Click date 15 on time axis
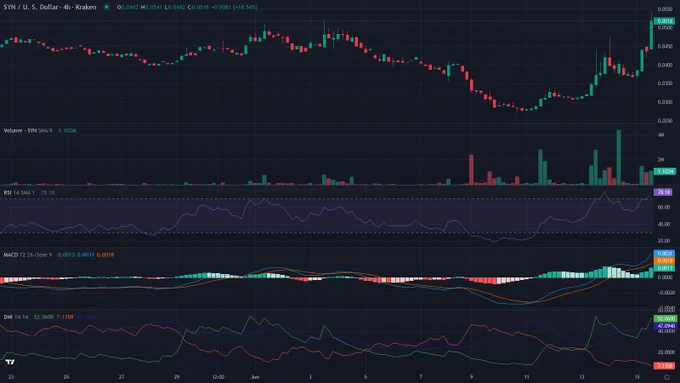The image size is (680, 383). tap(637, 377)
